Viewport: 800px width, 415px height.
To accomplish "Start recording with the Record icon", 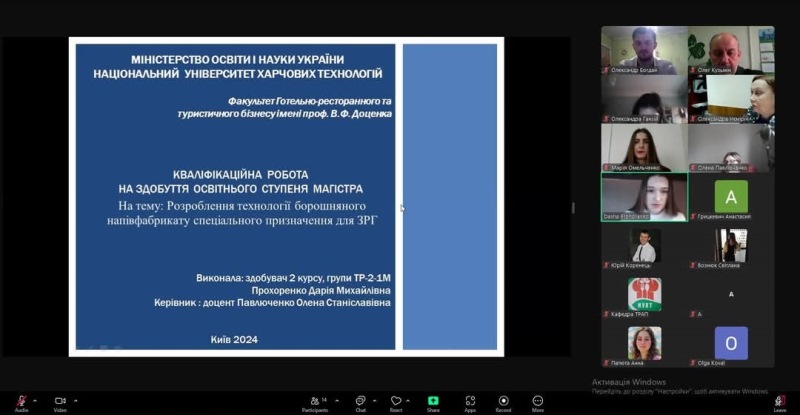I will click(503, 401).
